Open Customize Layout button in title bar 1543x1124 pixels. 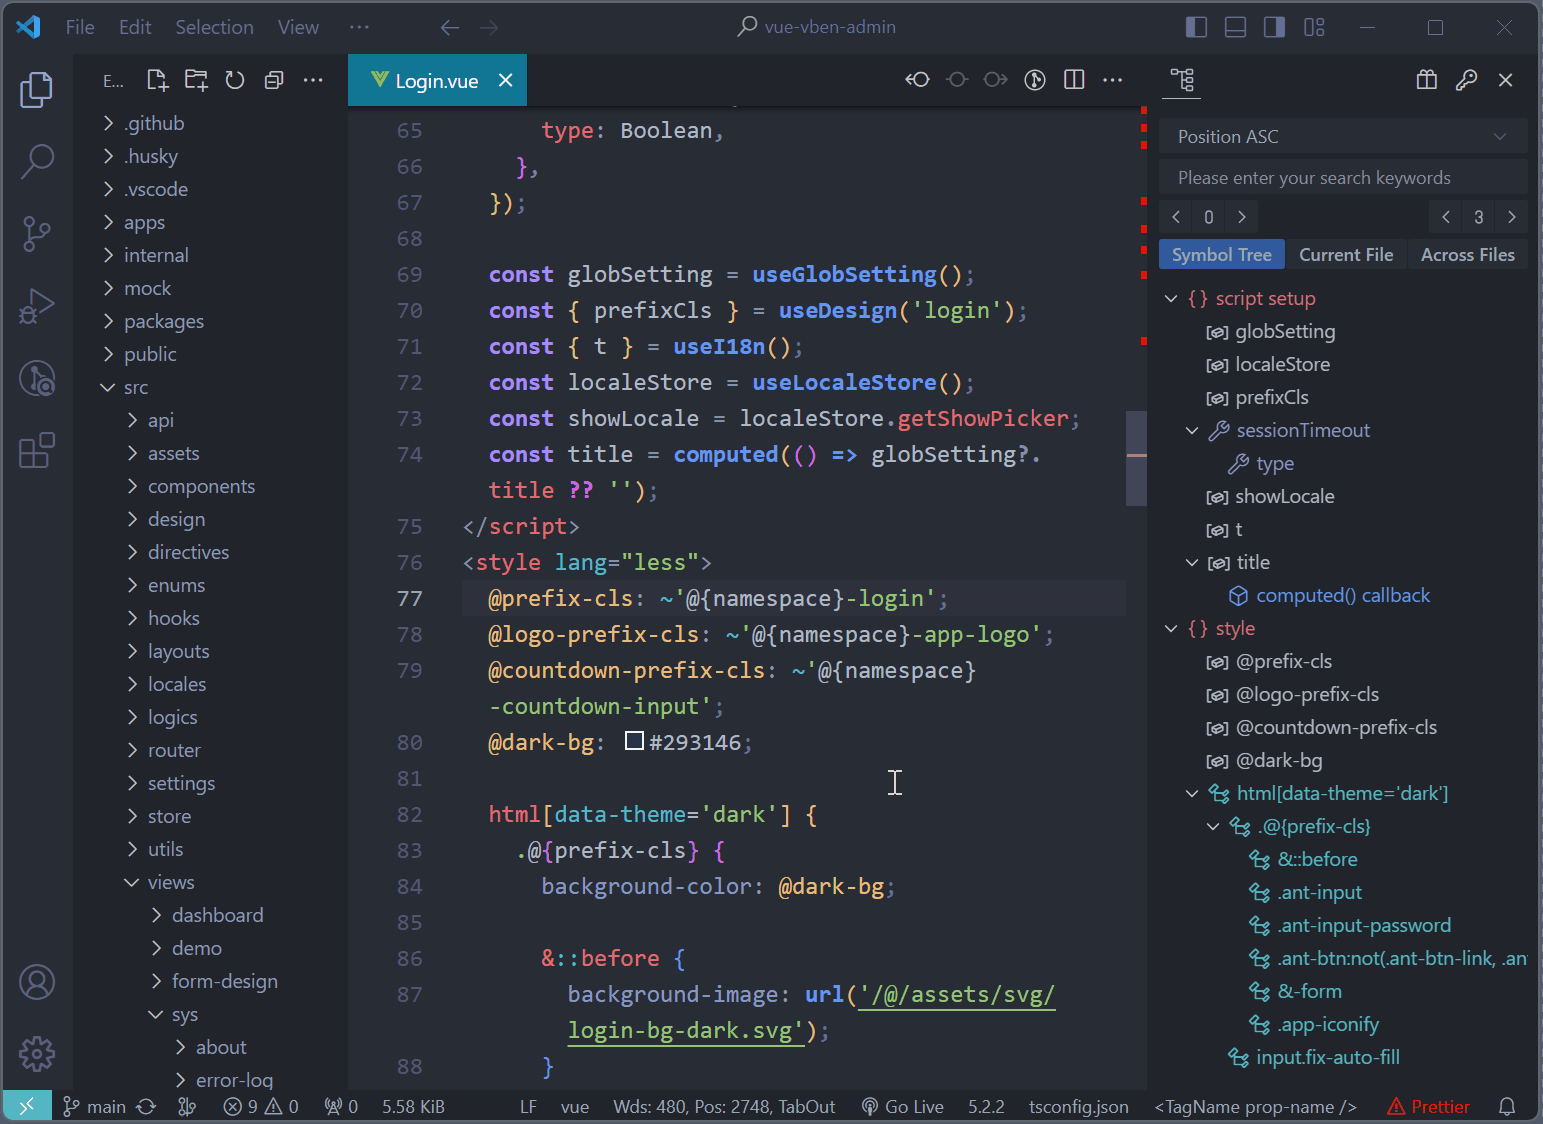tap(1314, 27)
